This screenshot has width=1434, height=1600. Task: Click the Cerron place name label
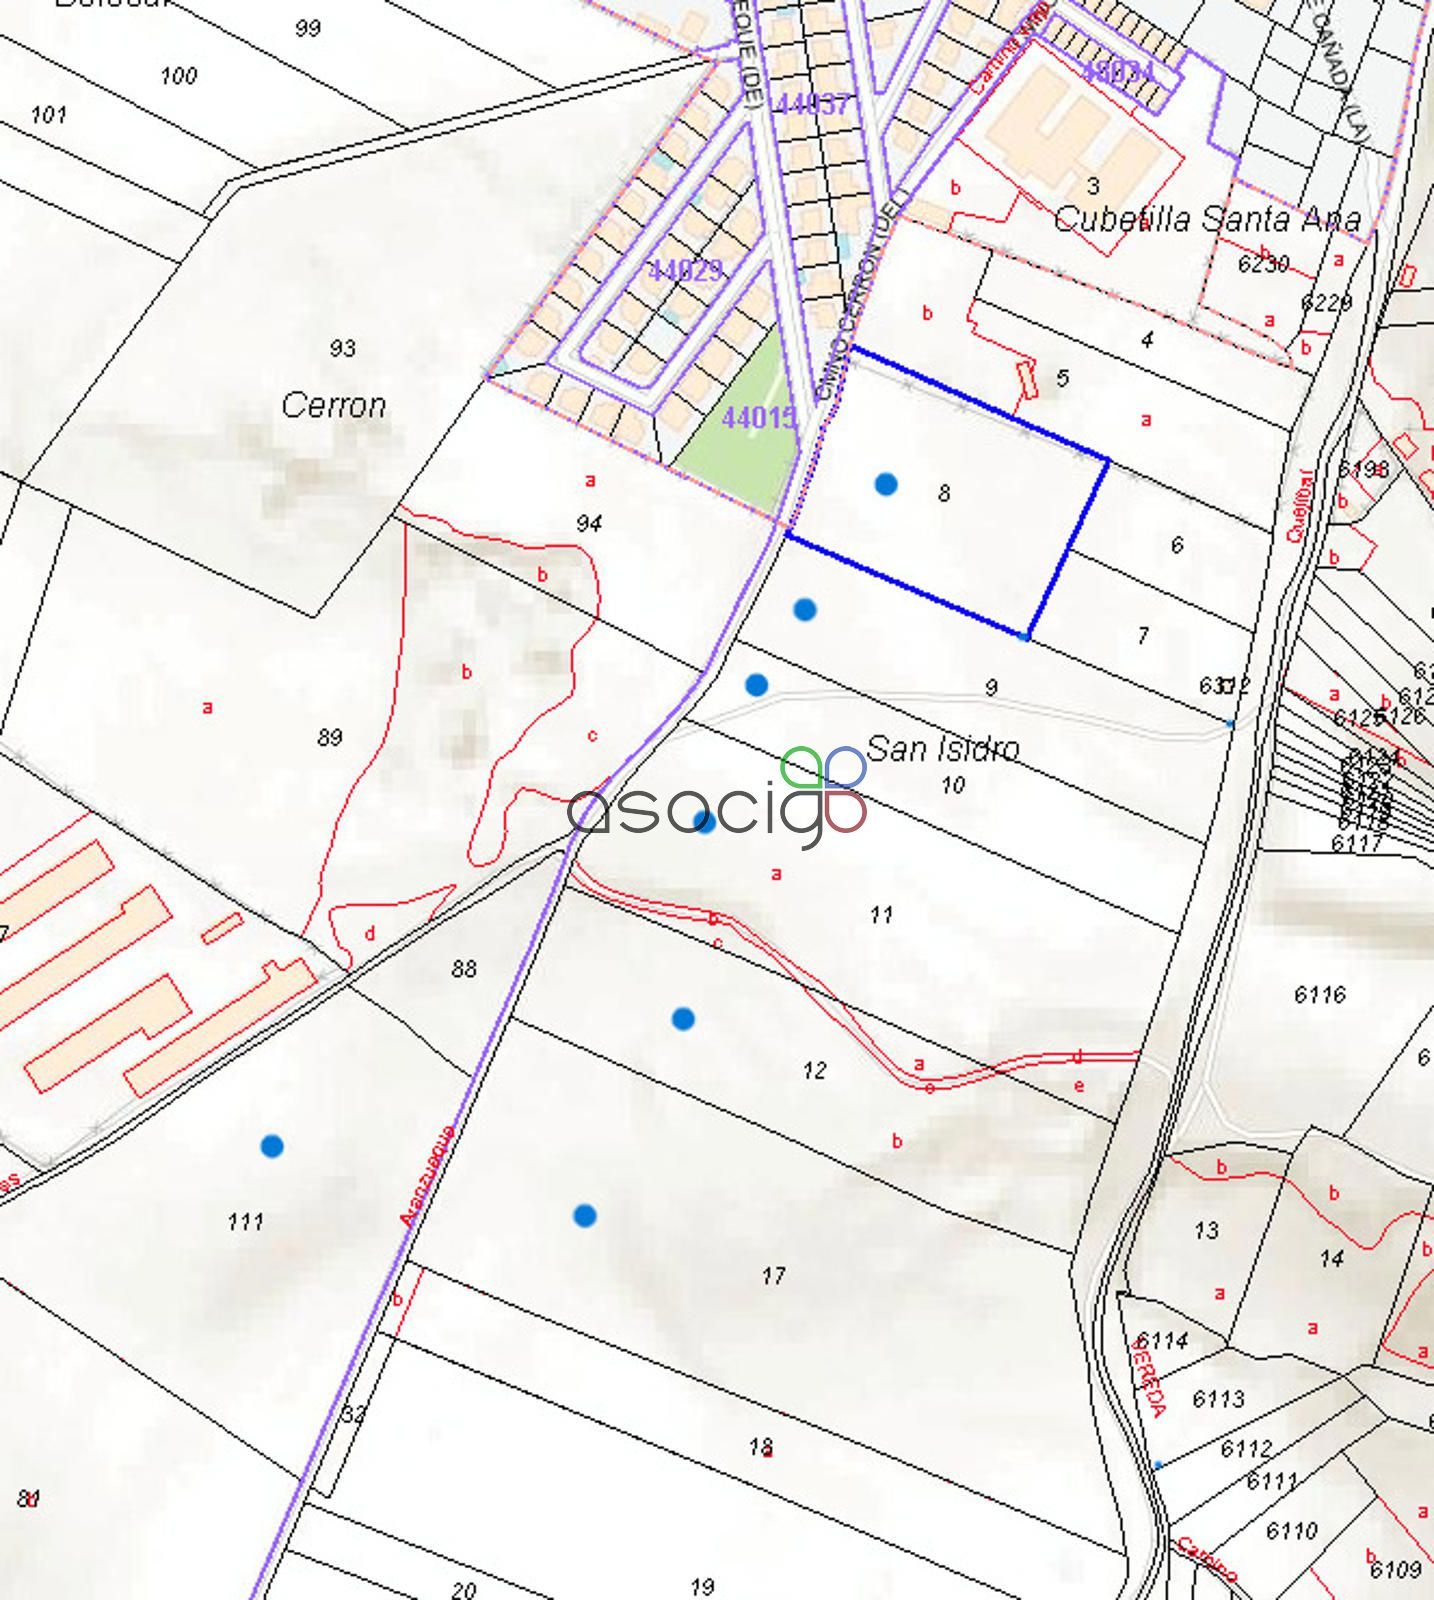pos(333,405)
